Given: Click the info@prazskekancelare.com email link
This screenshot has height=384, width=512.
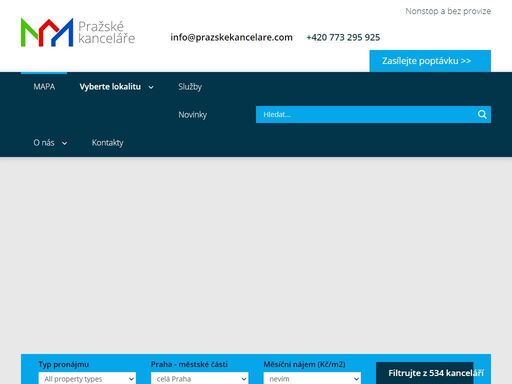Looking at the screenshot, I should coord(231,37).
